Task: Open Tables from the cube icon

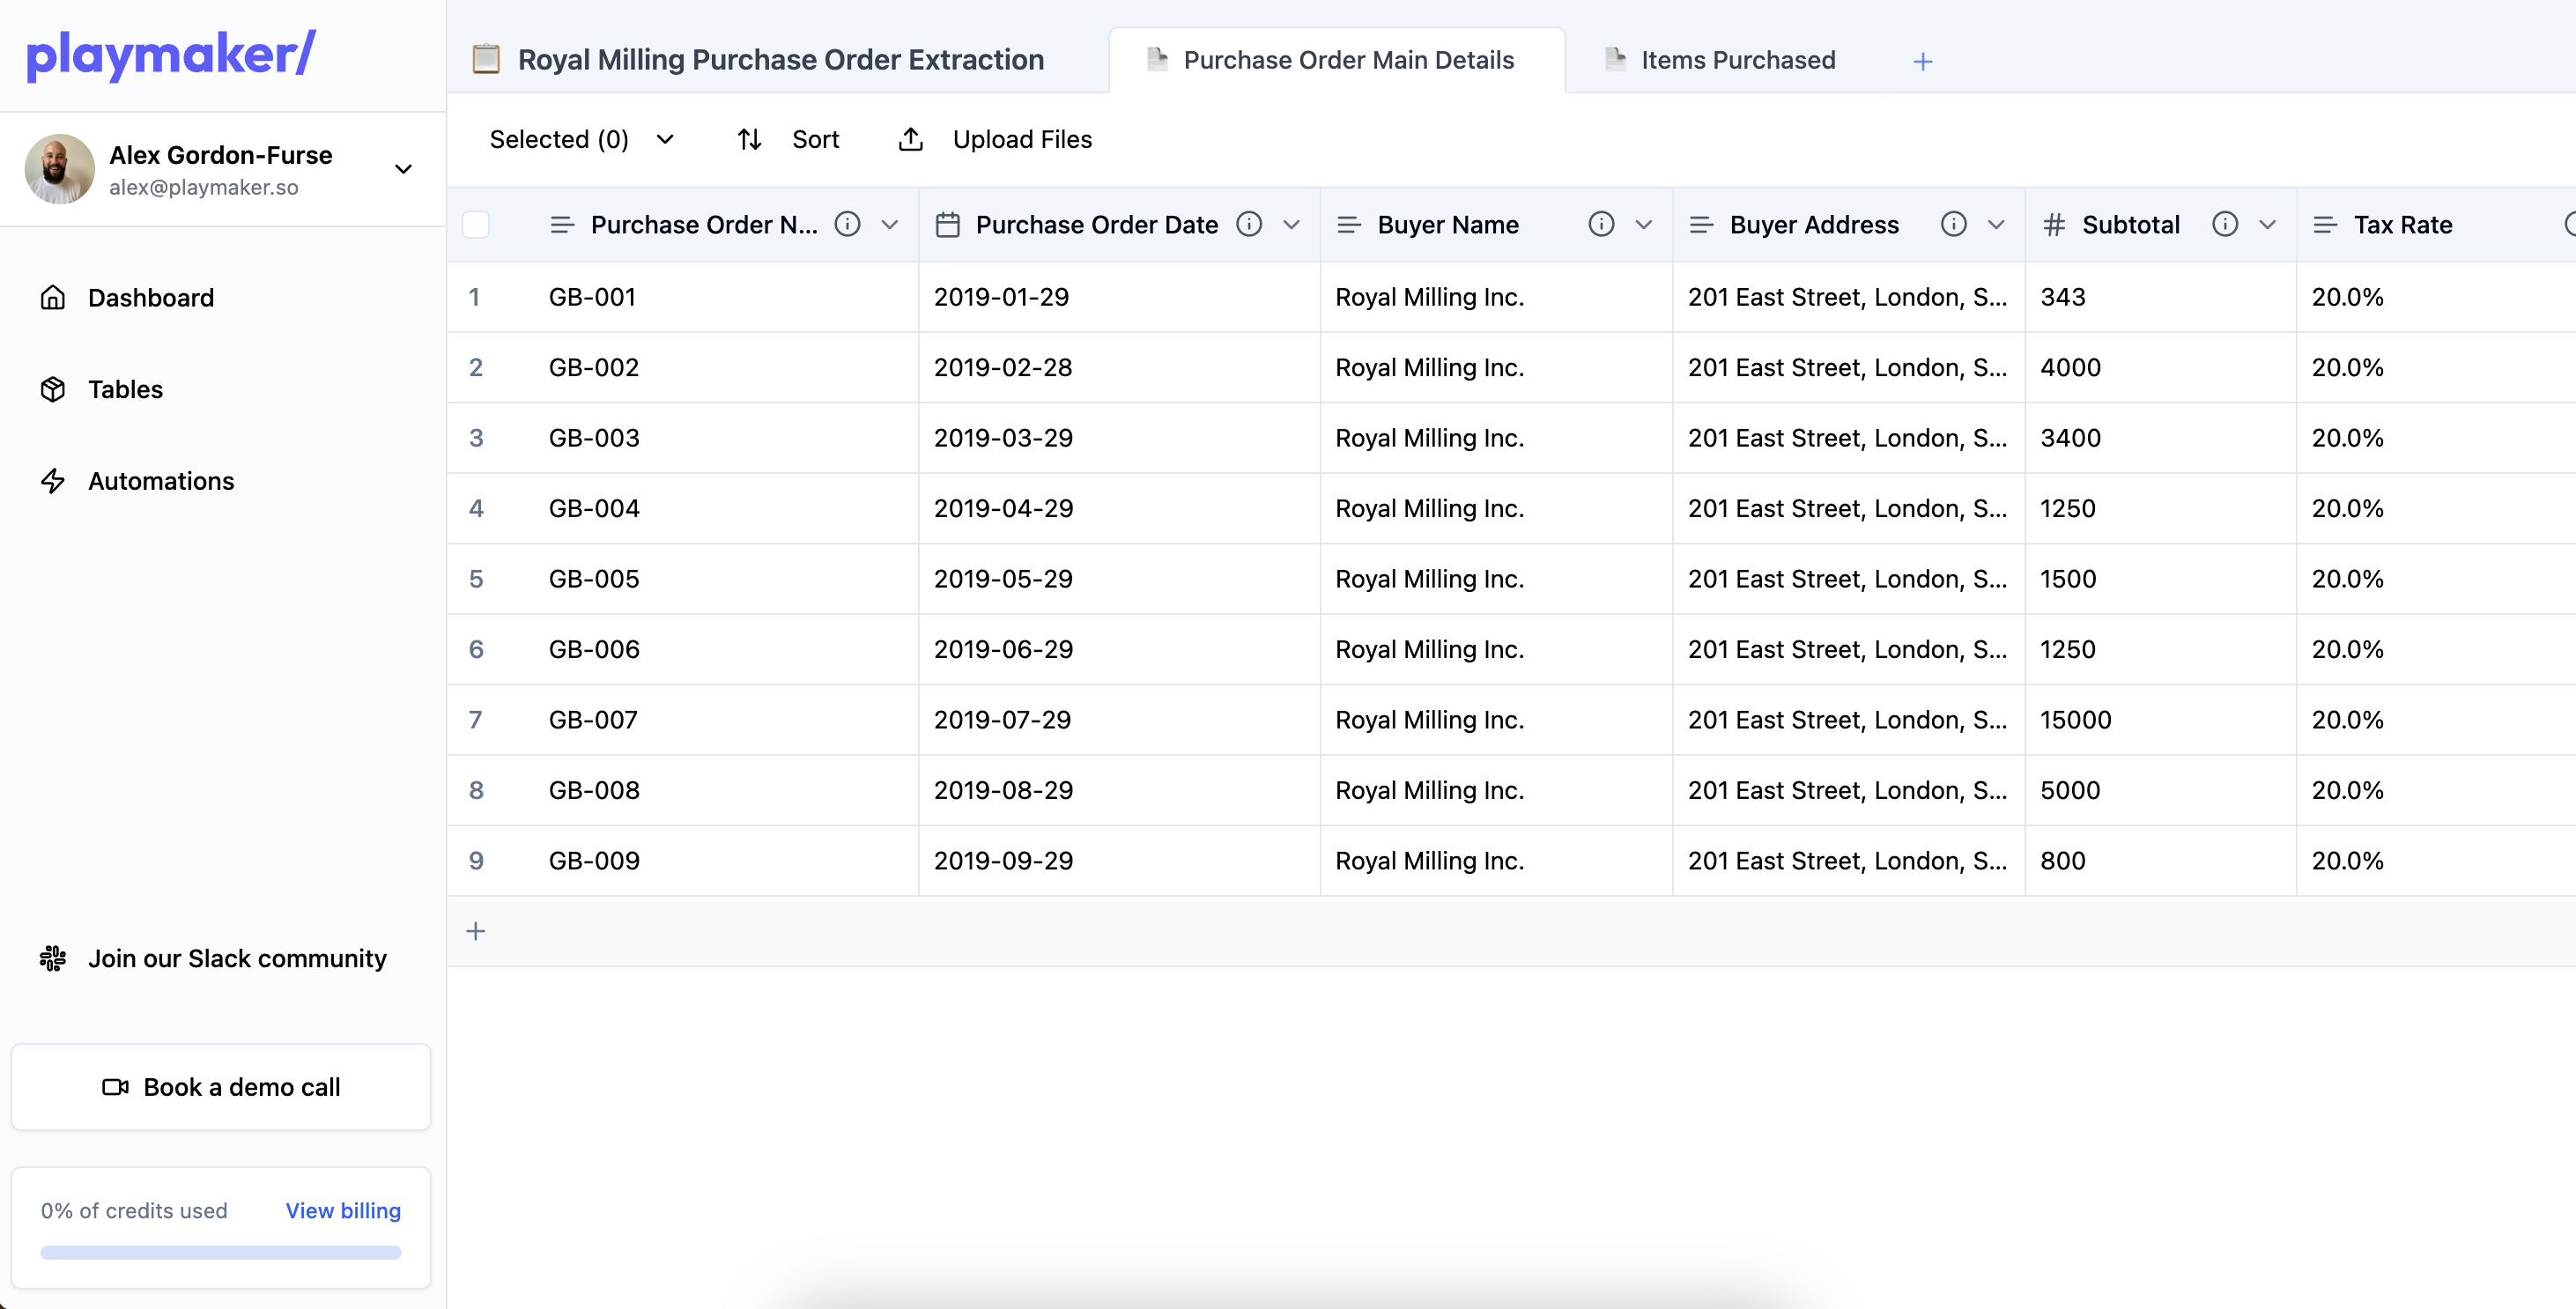Action: [x=53, y=389]
